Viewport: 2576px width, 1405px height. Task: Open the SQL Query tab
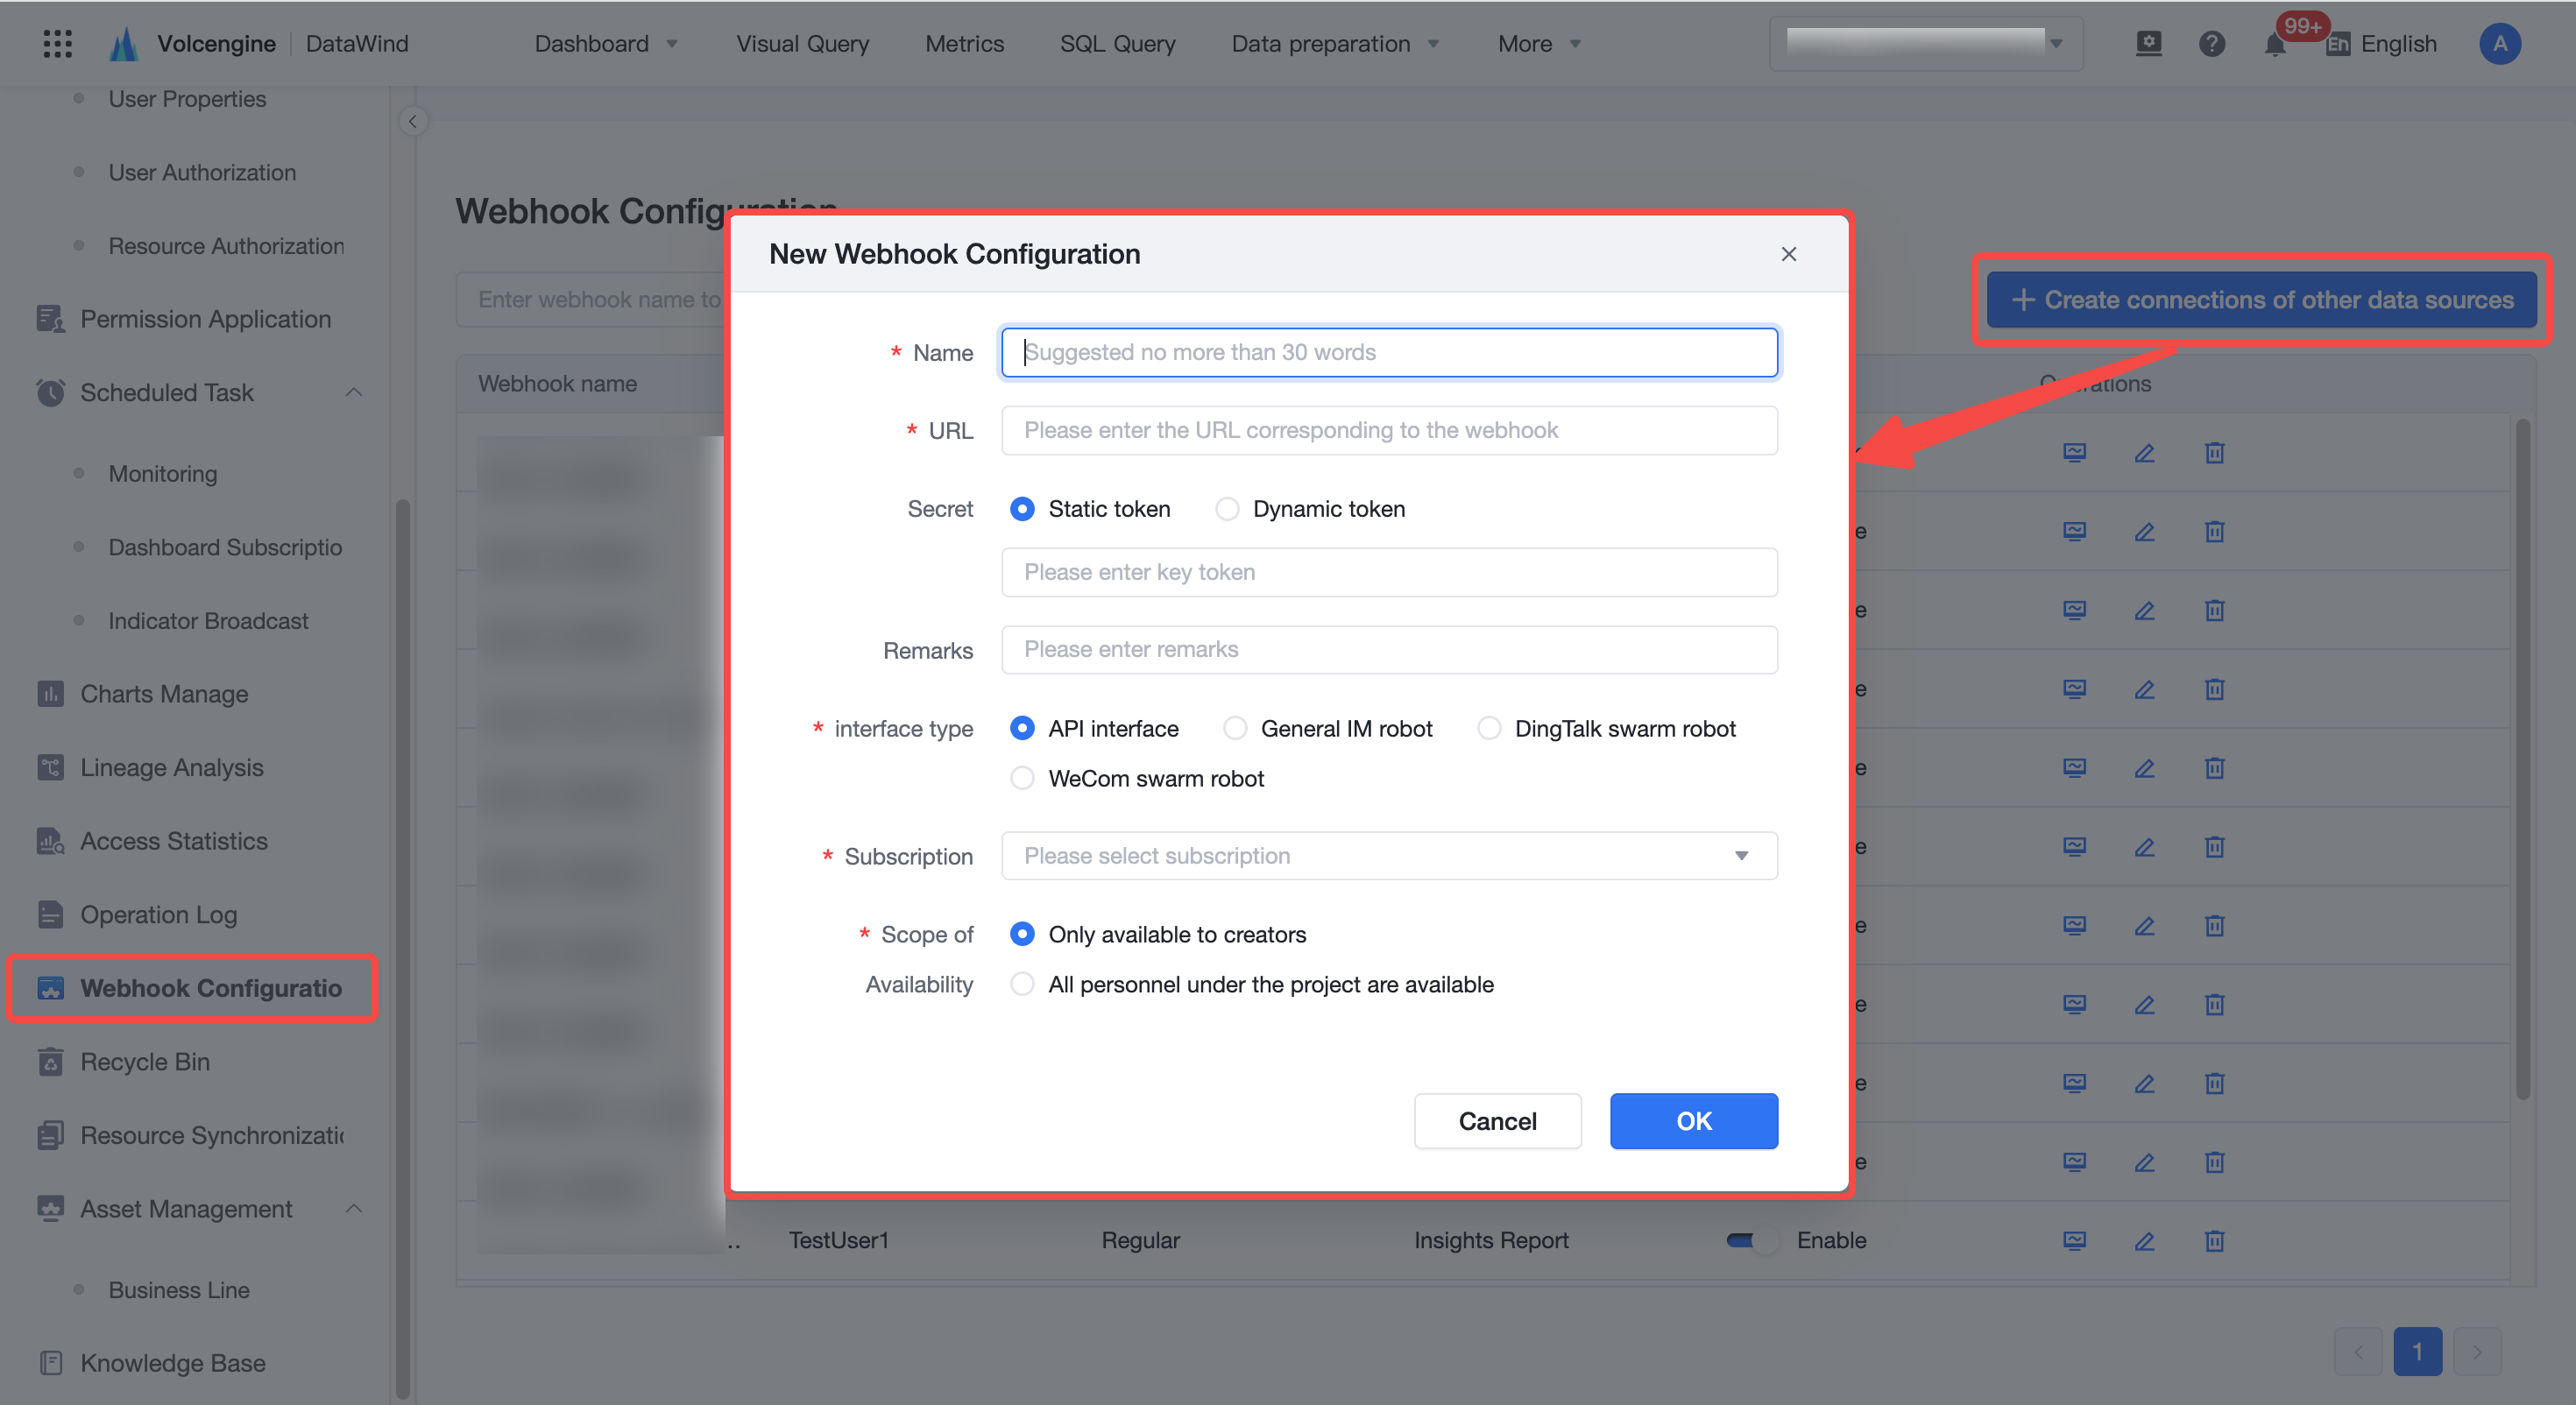coord(1117,44)
